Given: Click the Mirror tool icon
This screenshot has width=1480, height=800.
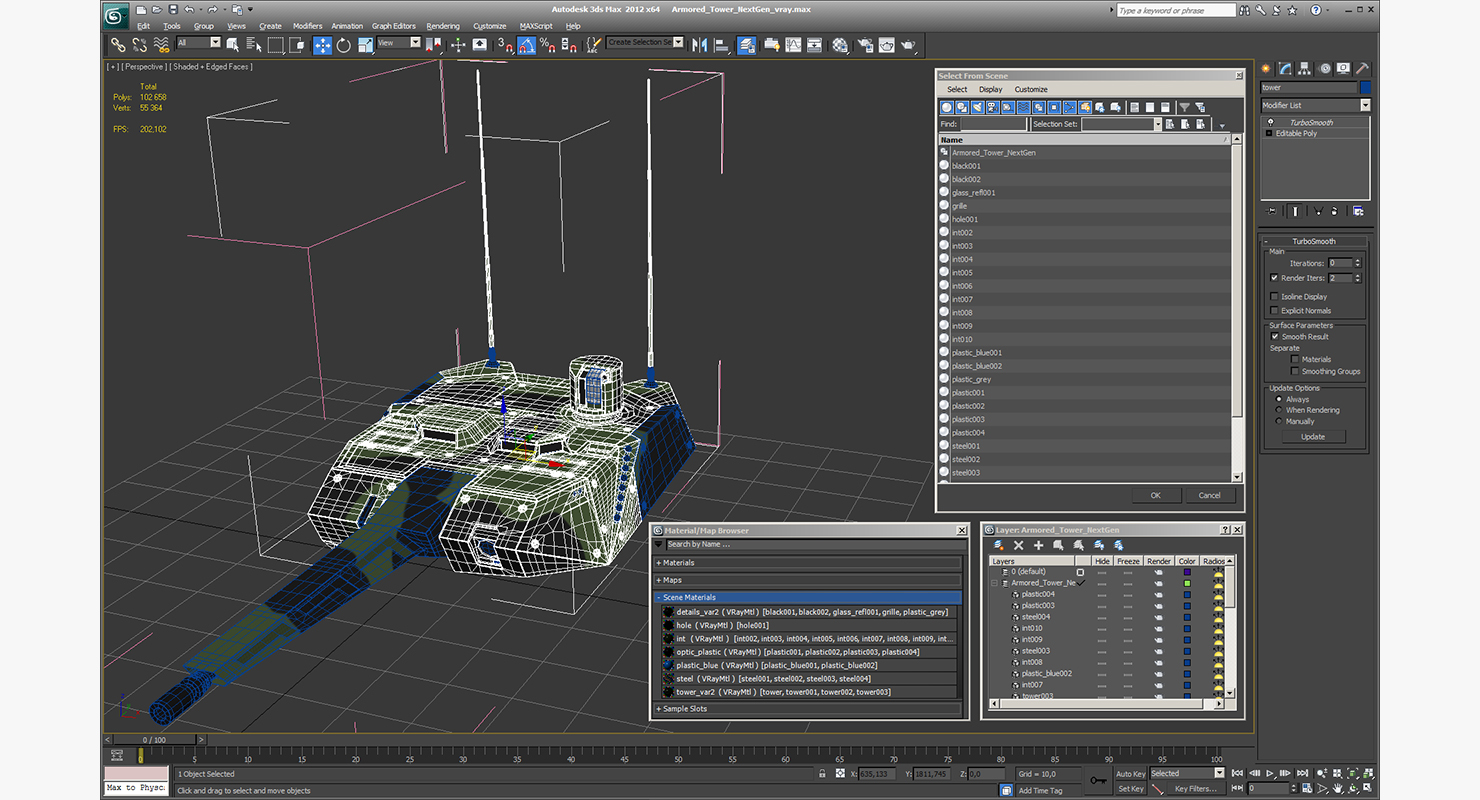Looking at the screenshot, I should click(700, 45).
